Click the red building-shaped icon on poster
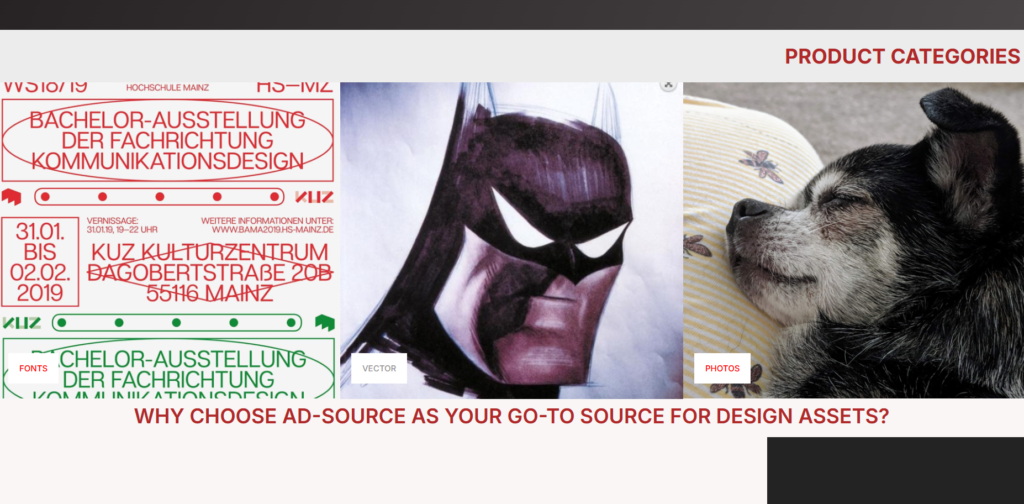The width and height of the screenshot is (1024, 504). (11, 196)
